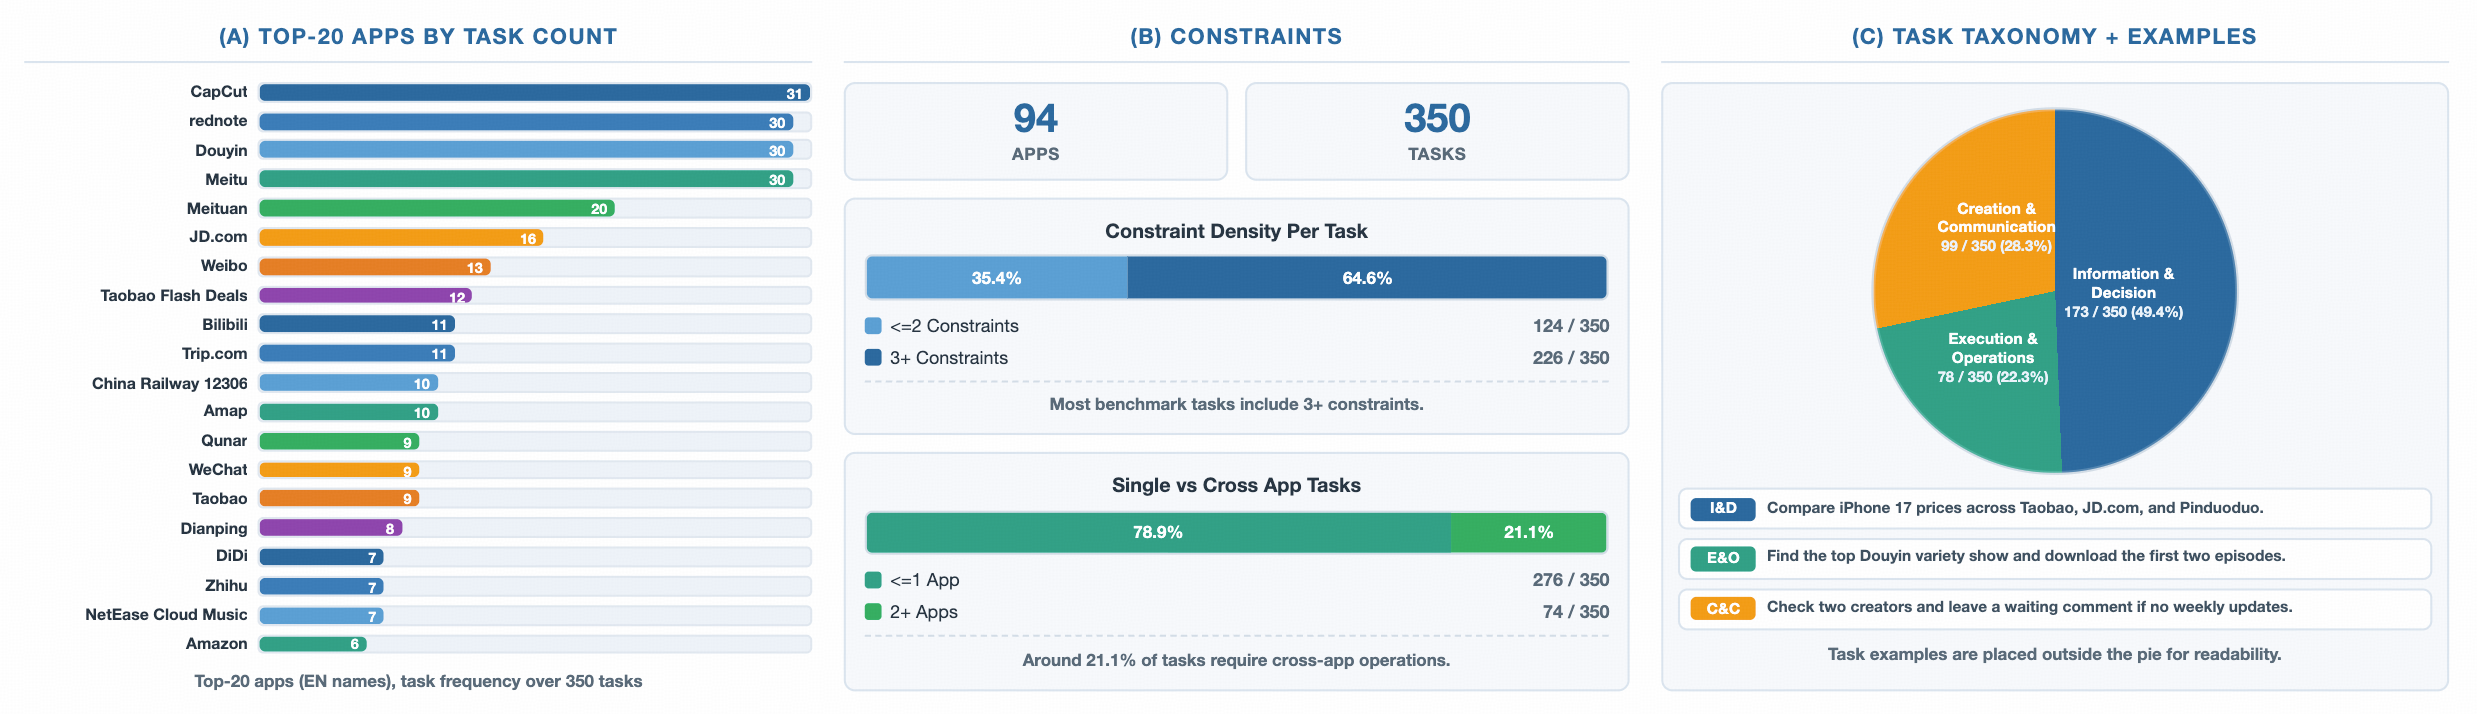Click the Qunar app label
The height and width of the screenshot is (714, 2477).
pyautogui.click(x=224, y=440)
